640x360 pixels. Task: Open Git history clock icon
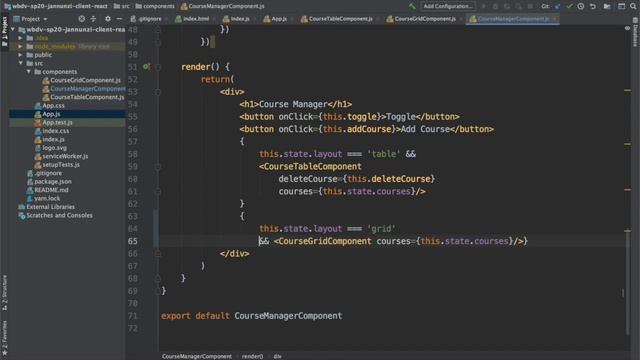pos(581,6)
